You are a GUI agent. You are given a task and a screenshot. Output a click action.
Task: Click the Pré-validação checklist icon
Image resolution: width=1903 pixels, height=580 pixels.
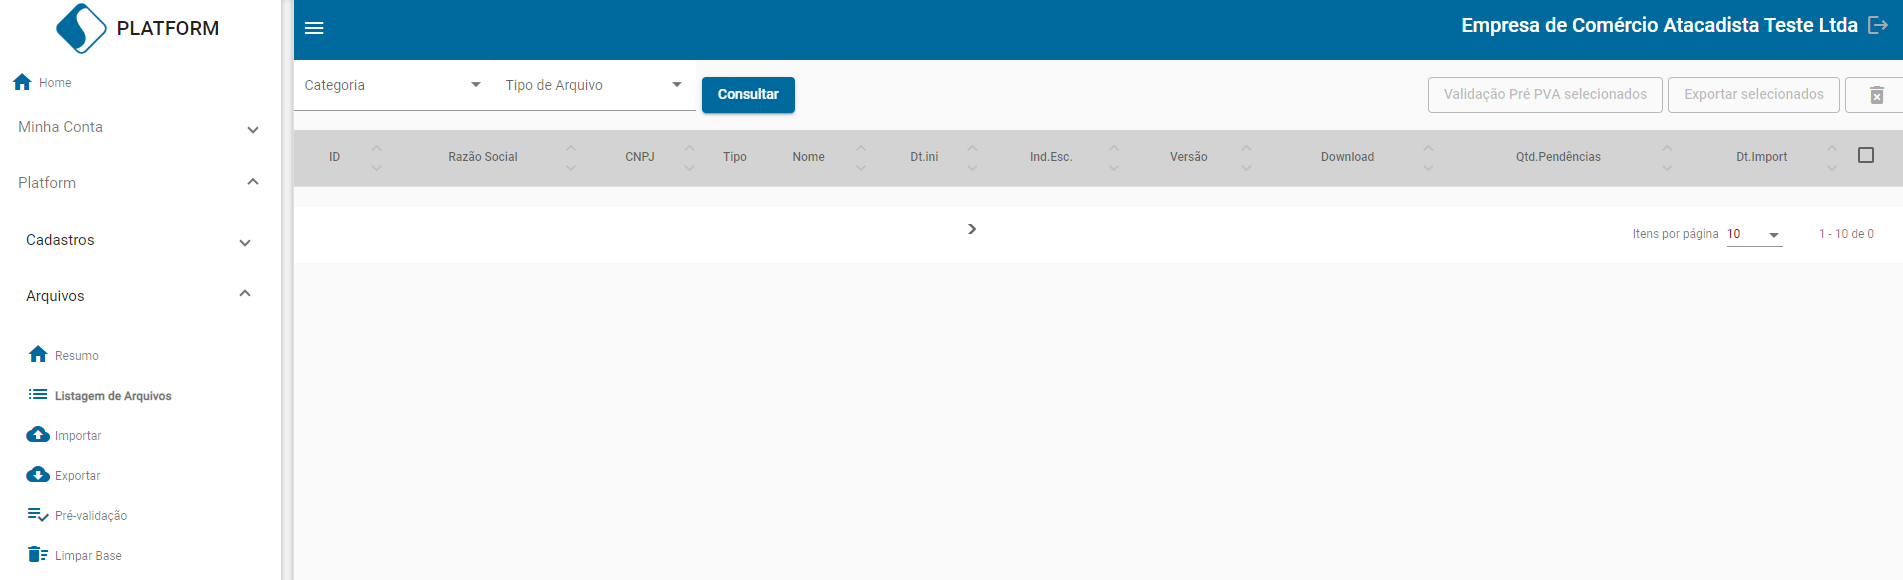pyautogui.click(x=38, y=514)
